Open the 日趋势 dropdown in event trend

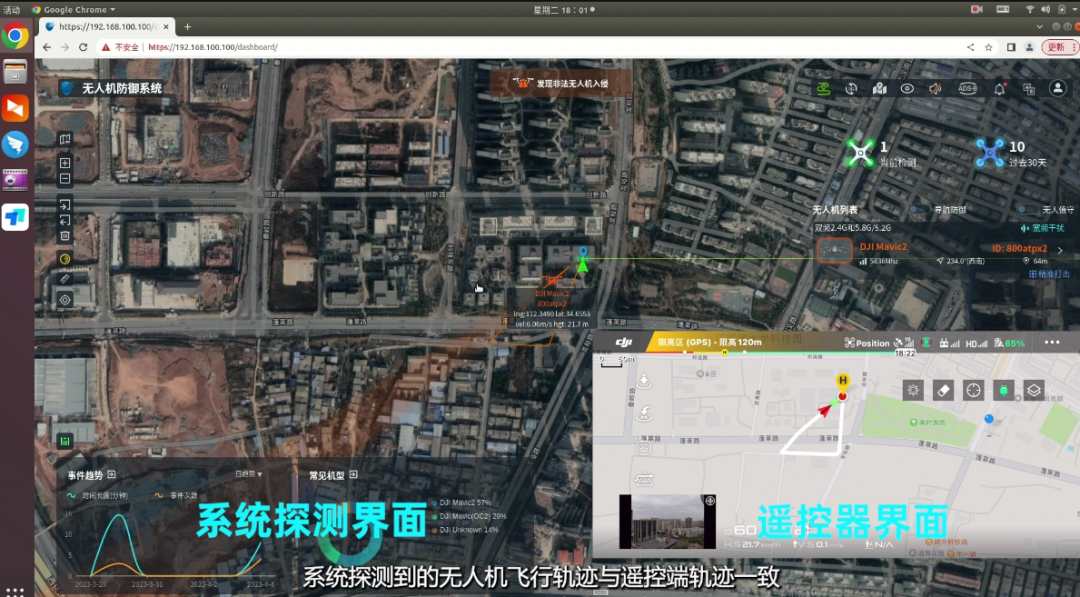tap(248, 475)
